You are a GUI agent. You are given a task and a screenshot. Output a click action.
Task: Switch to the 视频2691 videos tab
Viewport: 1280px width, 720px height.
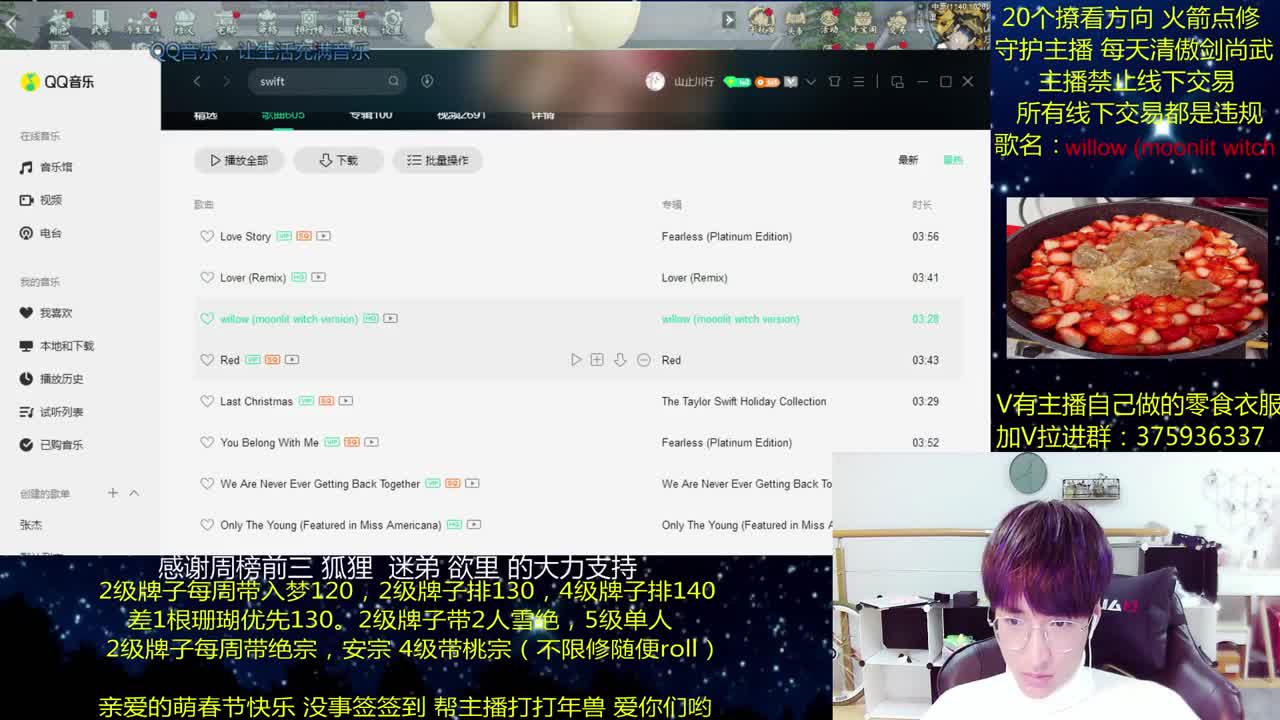click(461, 114)
